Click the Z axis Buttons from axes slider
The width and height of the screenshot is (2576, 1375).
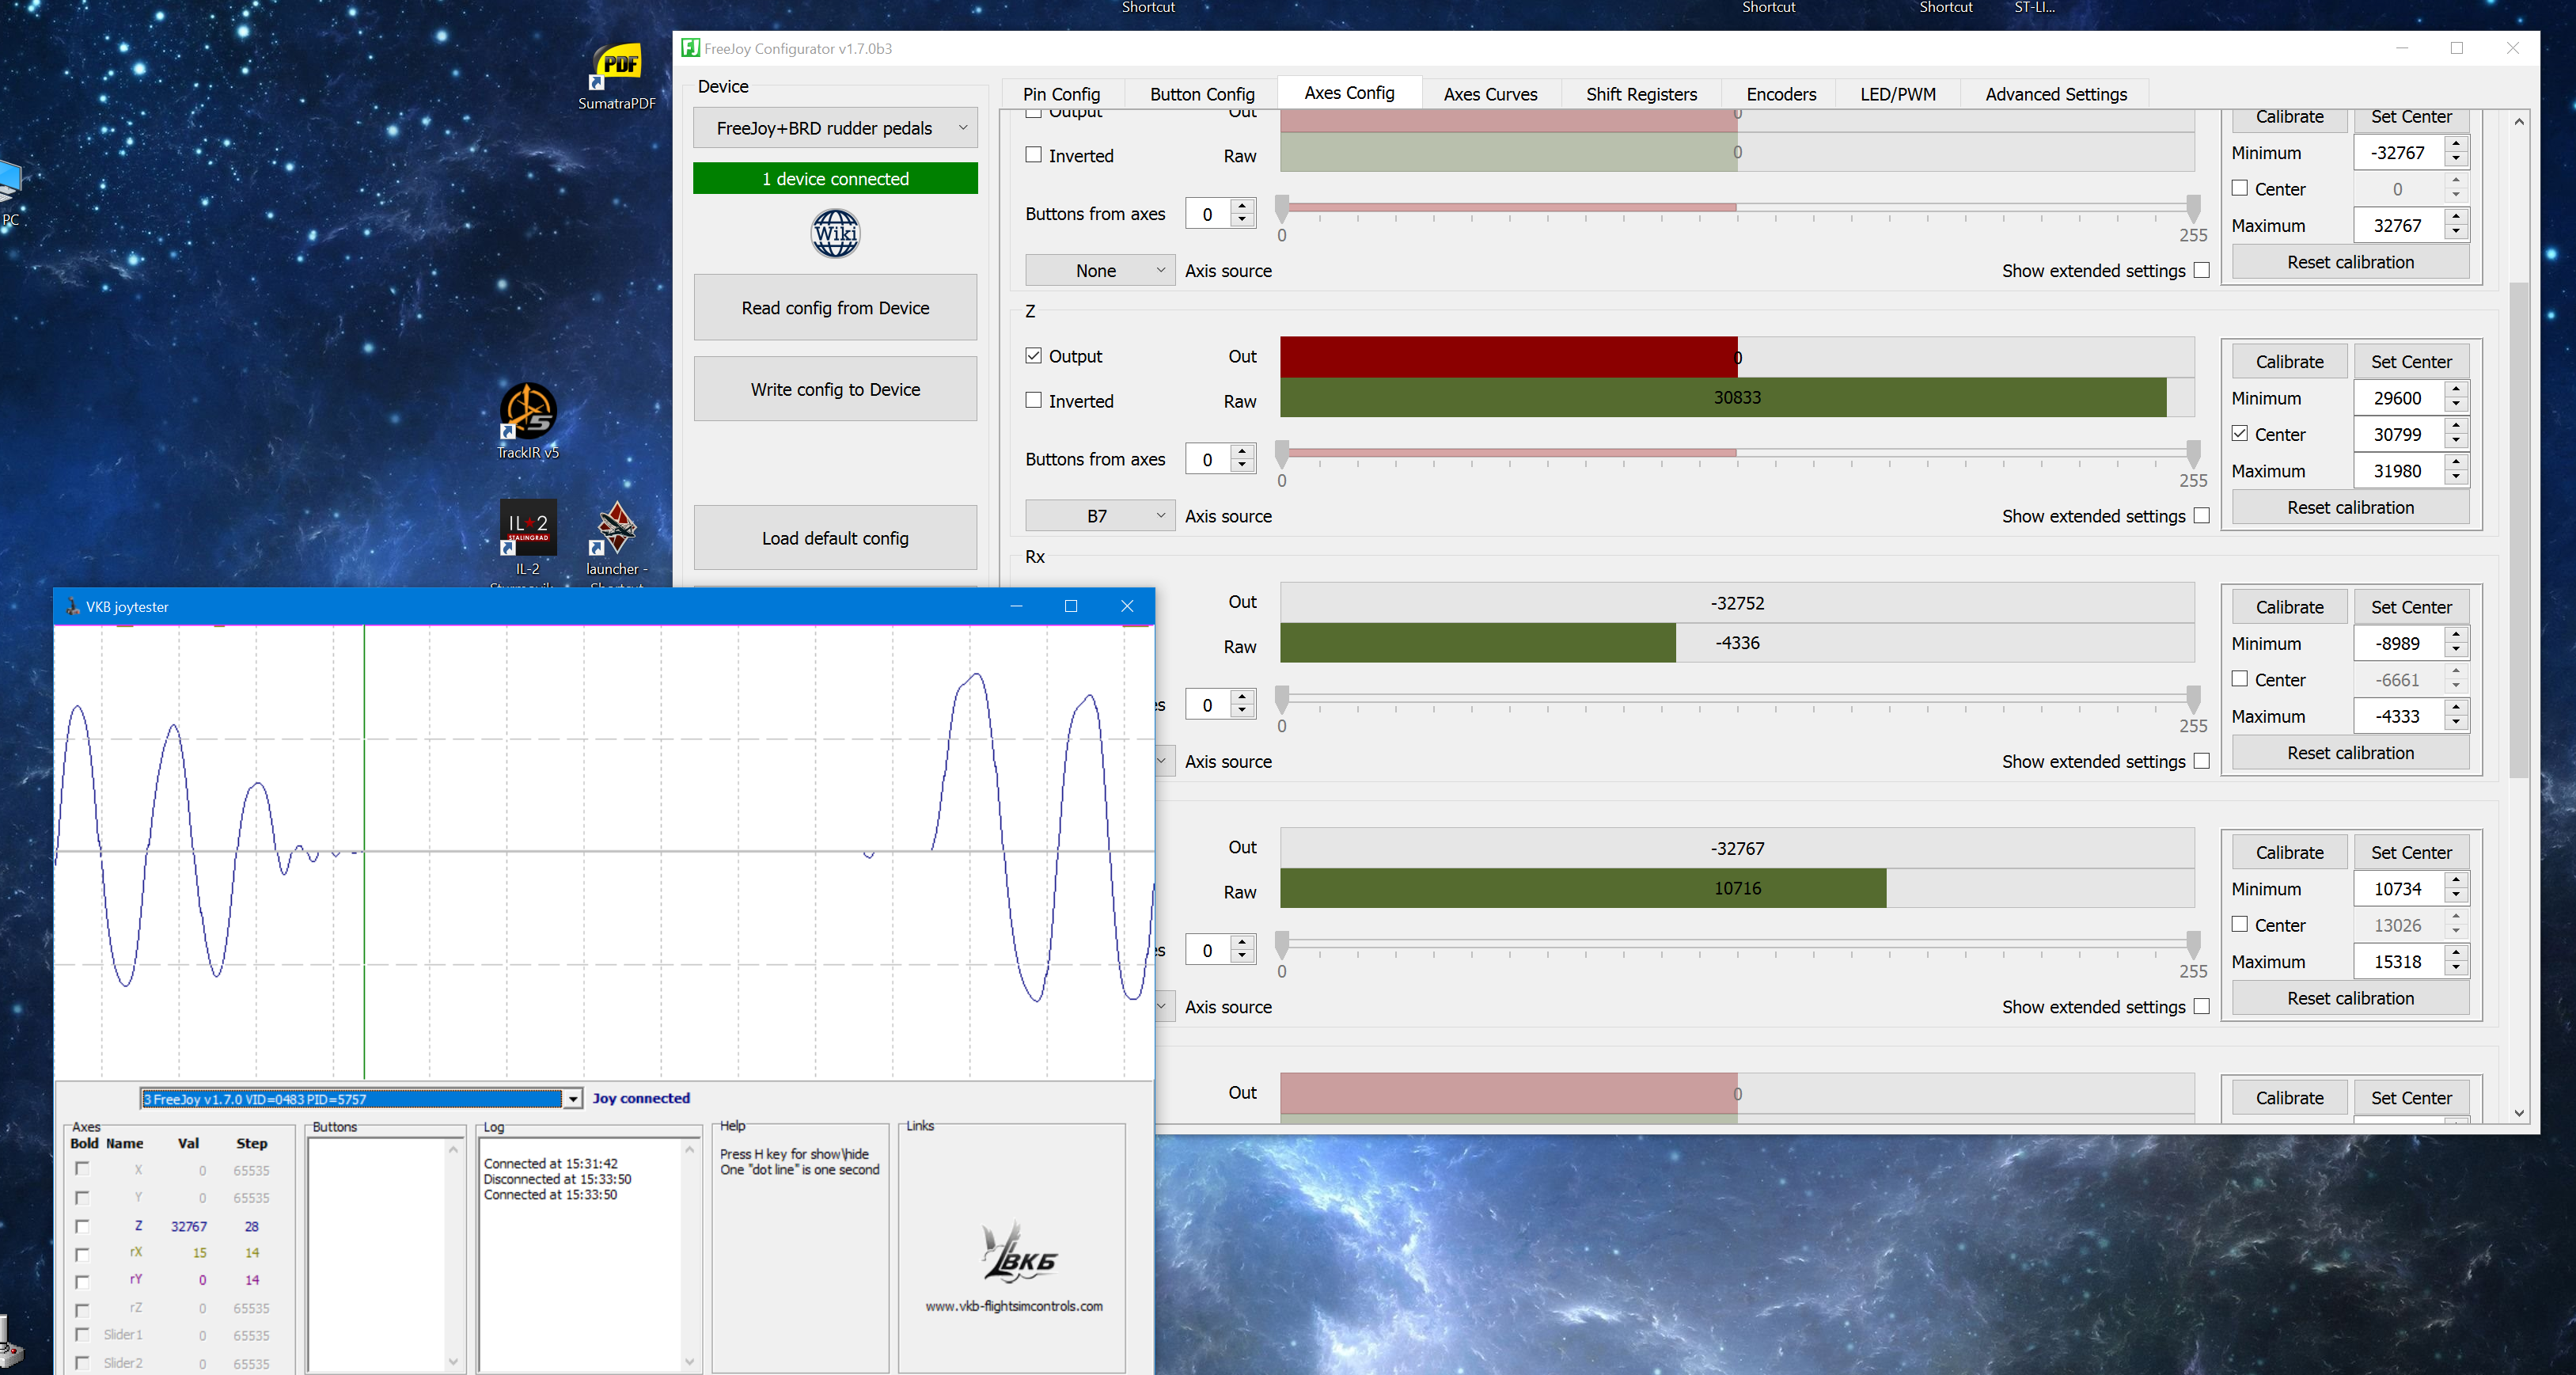point(1737,453)
